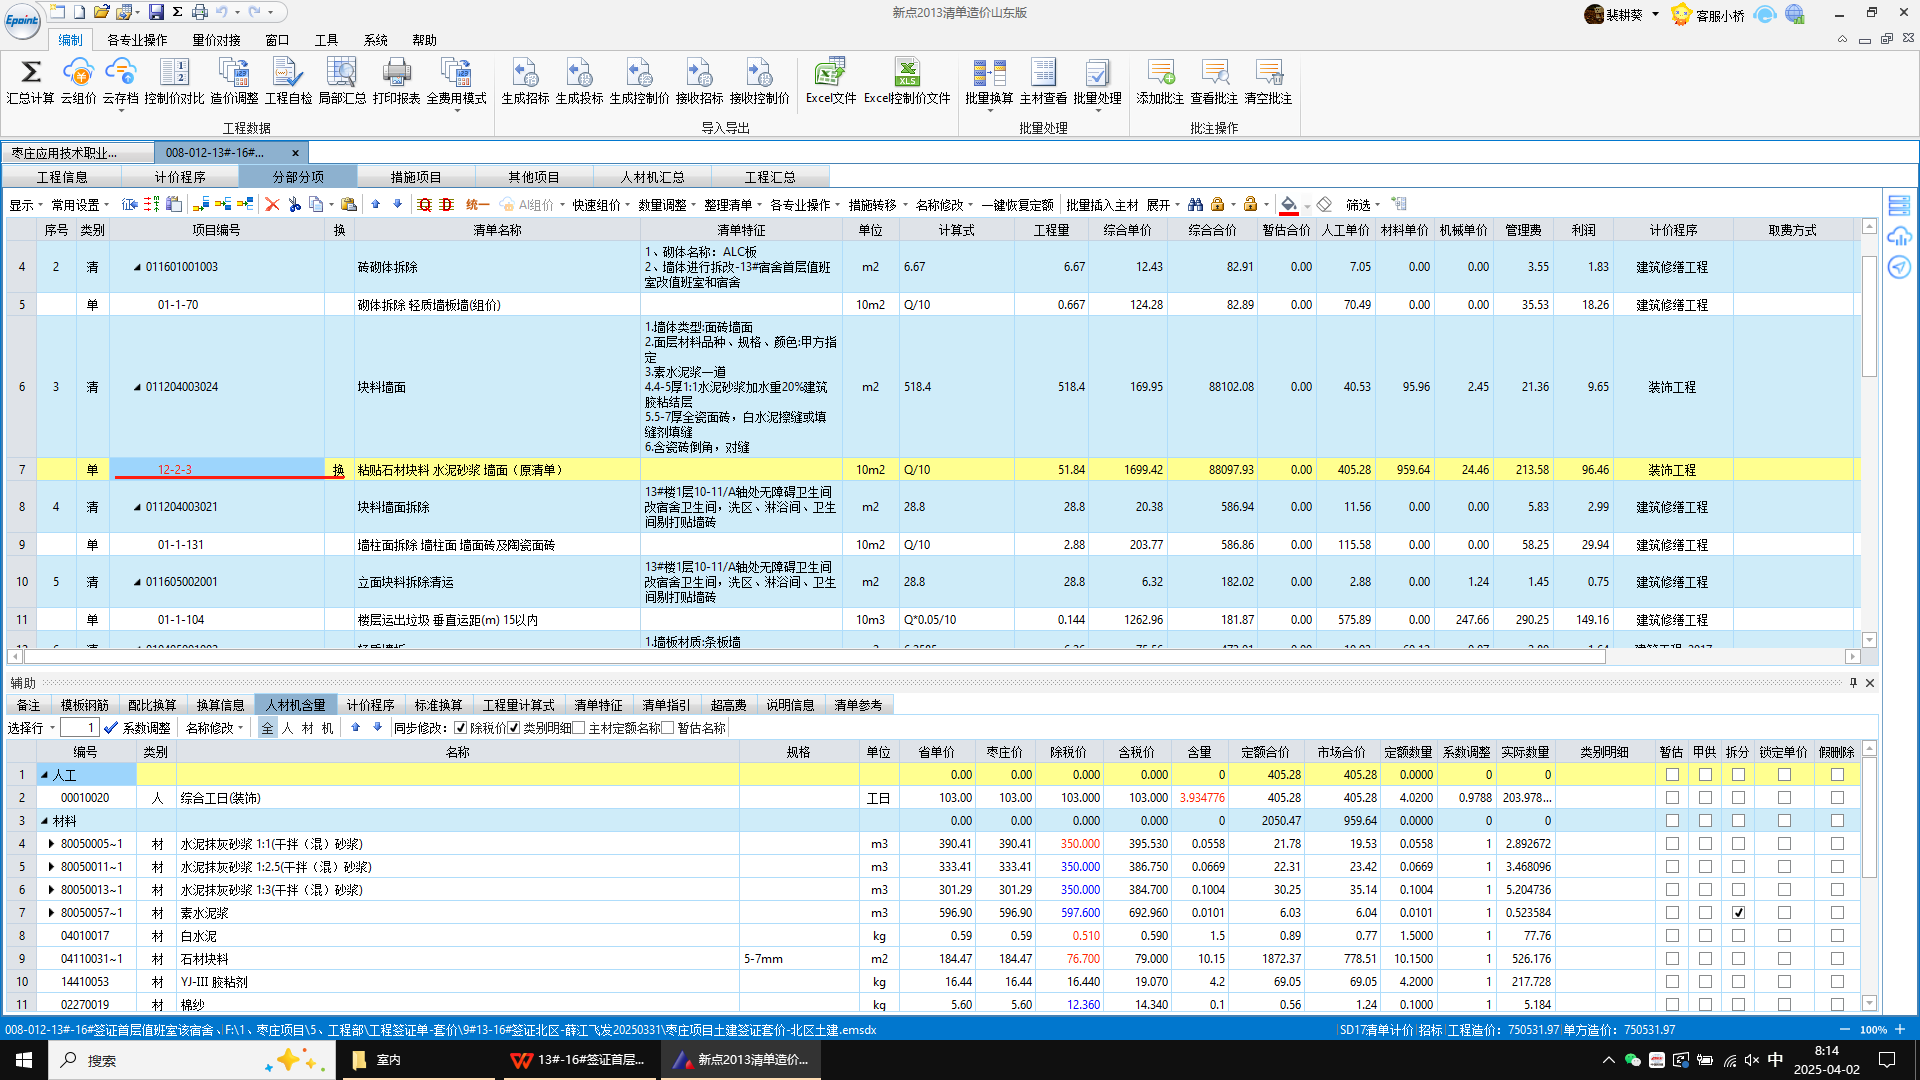Viewport: 1920px width, 1080px height.
Task: Toggle the 除税价 sync checkbox
Action: 461,728
